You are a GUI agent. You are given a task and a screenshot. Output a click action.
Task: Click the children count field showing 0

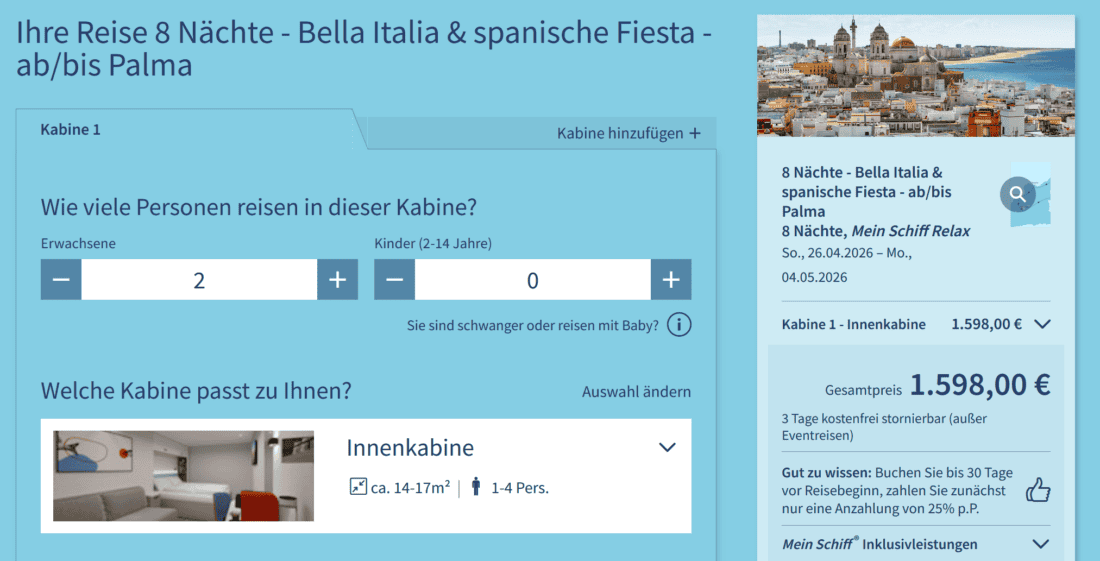[x=532, y=280]
